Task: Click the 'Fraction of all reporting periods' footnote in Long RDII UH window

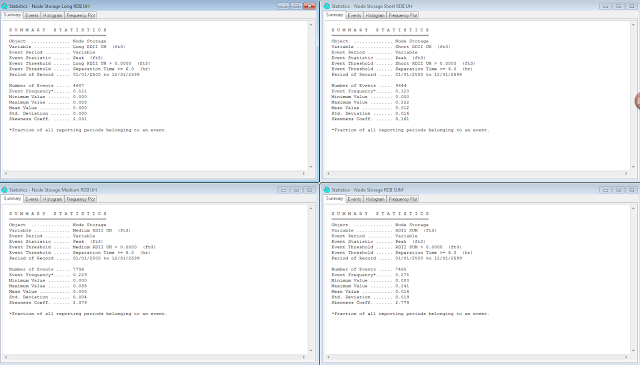Action: (x=88, y=130)
